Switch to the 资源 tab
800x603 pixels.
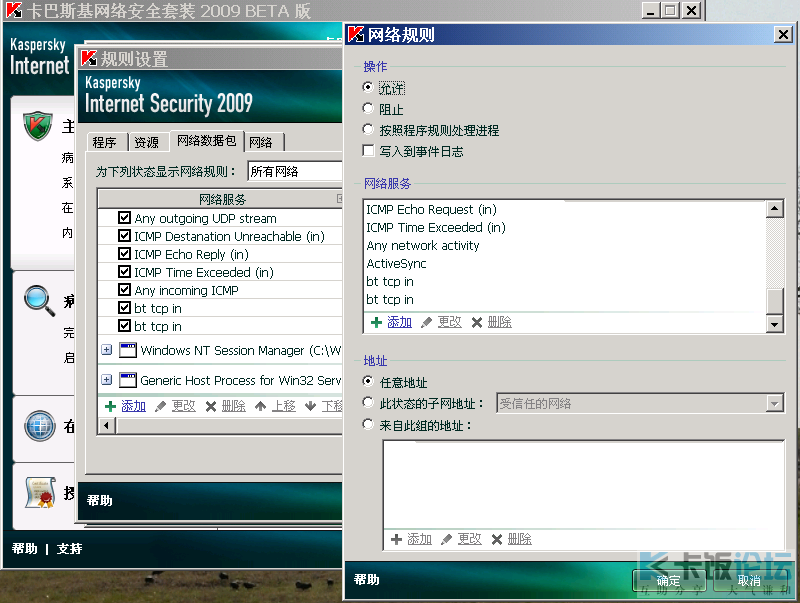147,142
